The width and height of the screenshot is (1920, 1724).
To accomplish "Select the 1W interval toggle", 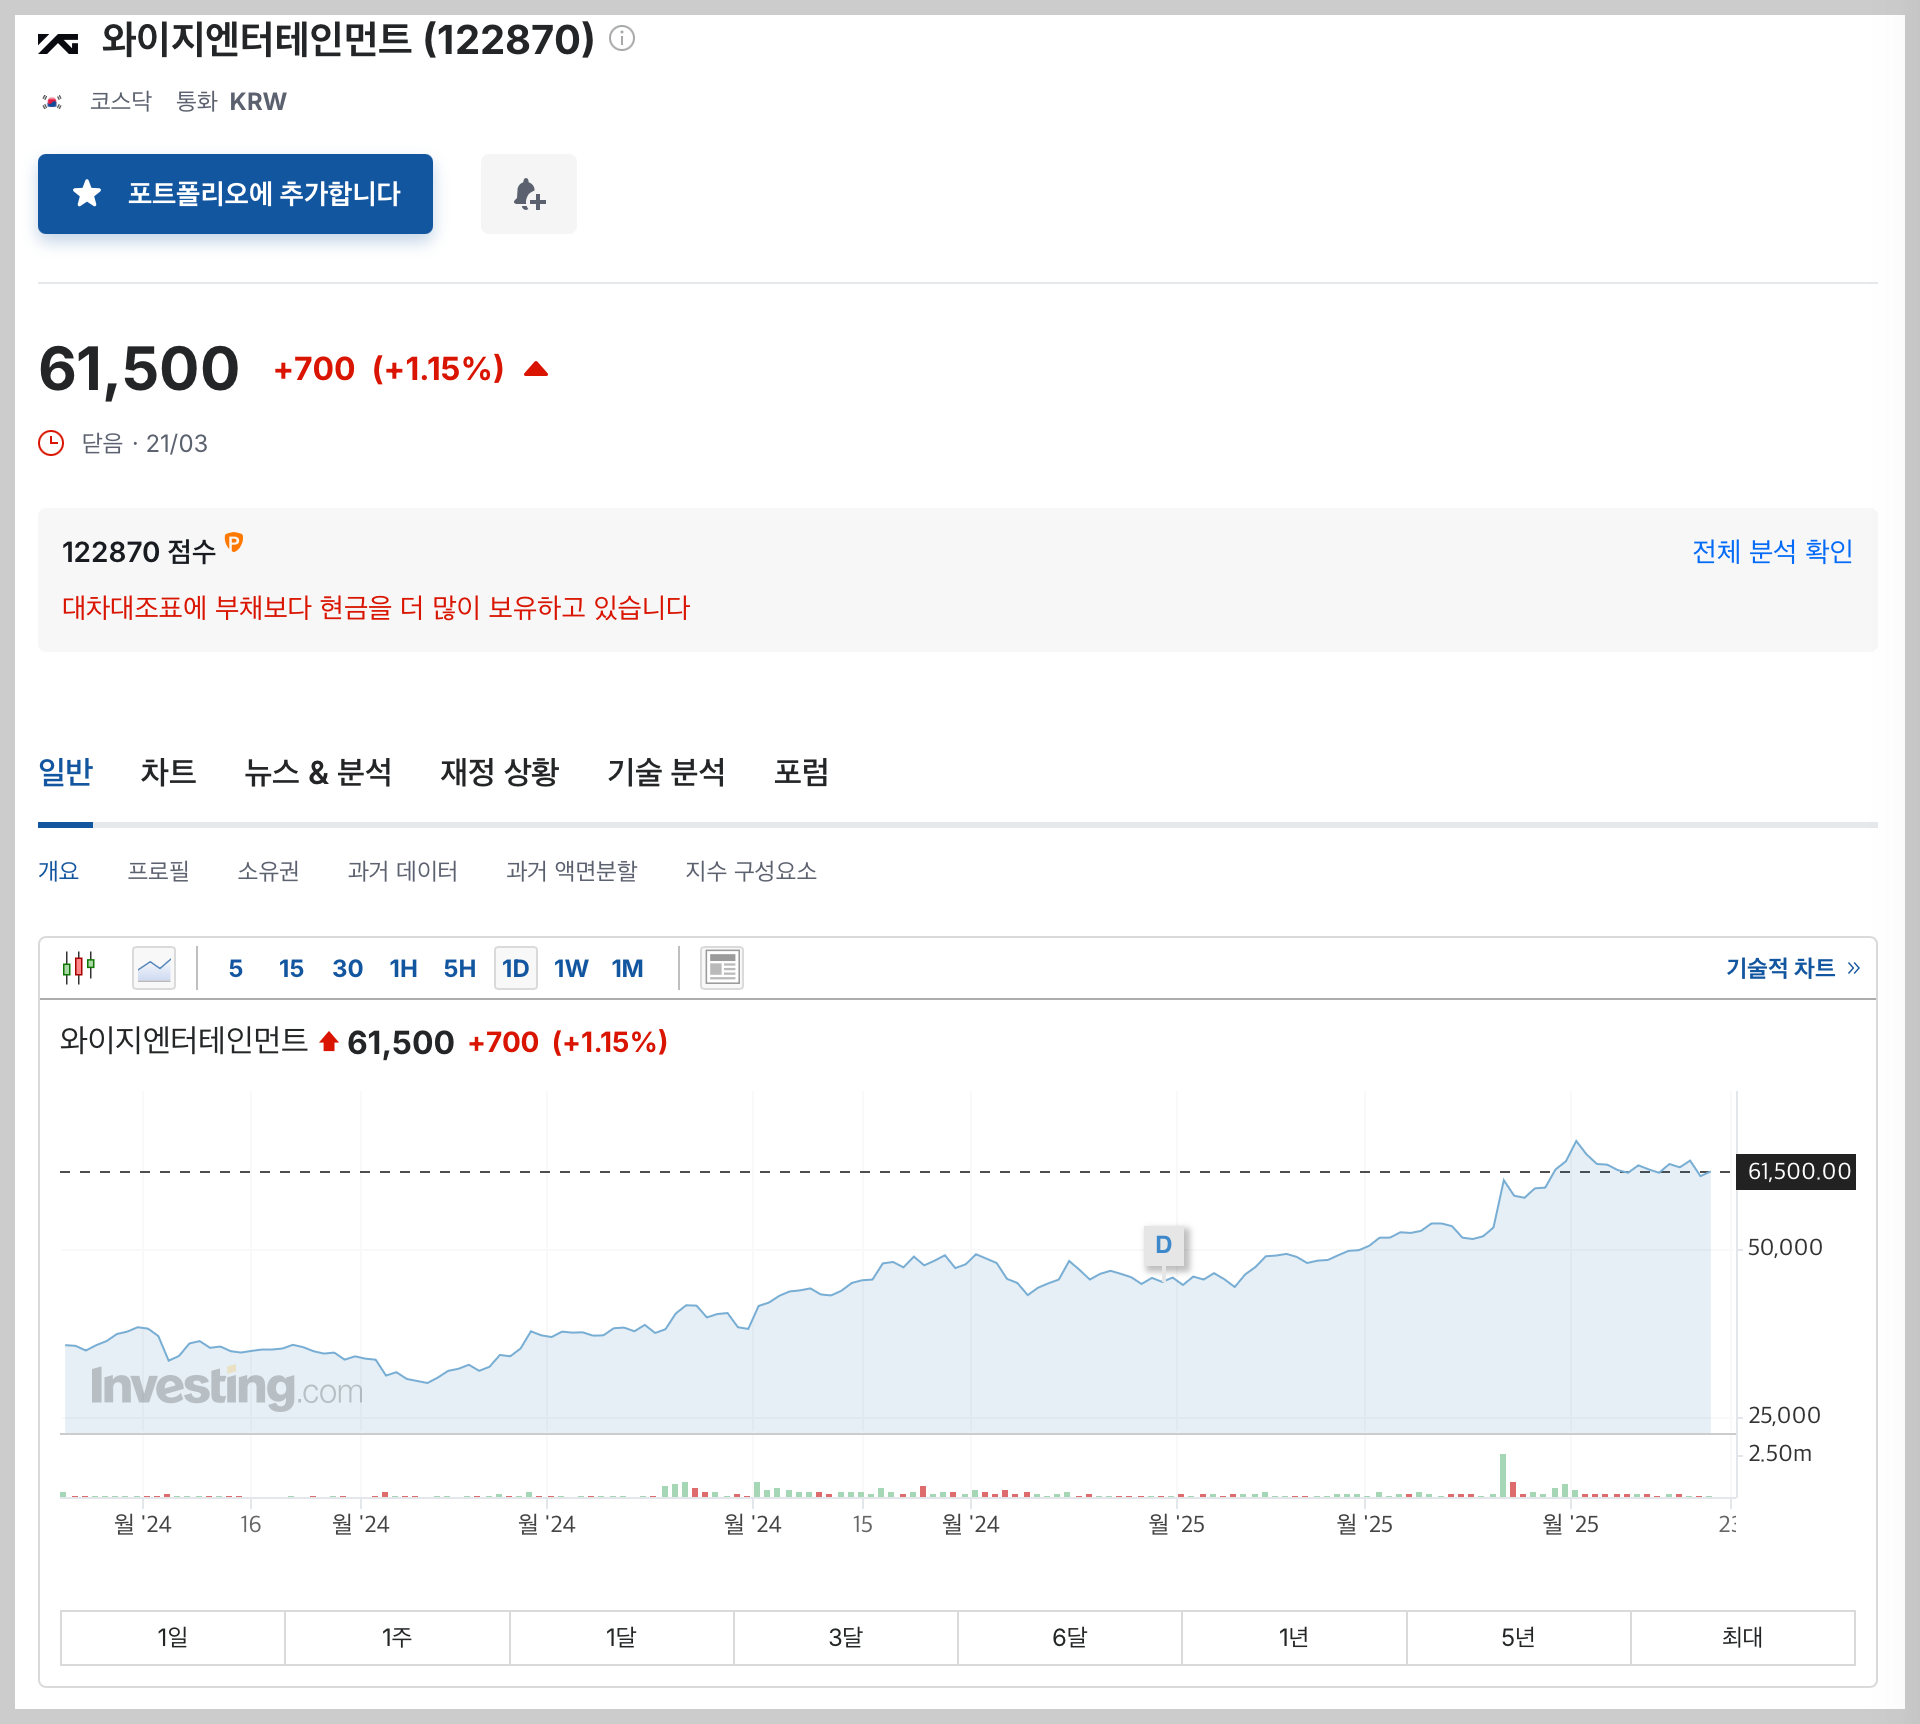I will click(571, 968).
